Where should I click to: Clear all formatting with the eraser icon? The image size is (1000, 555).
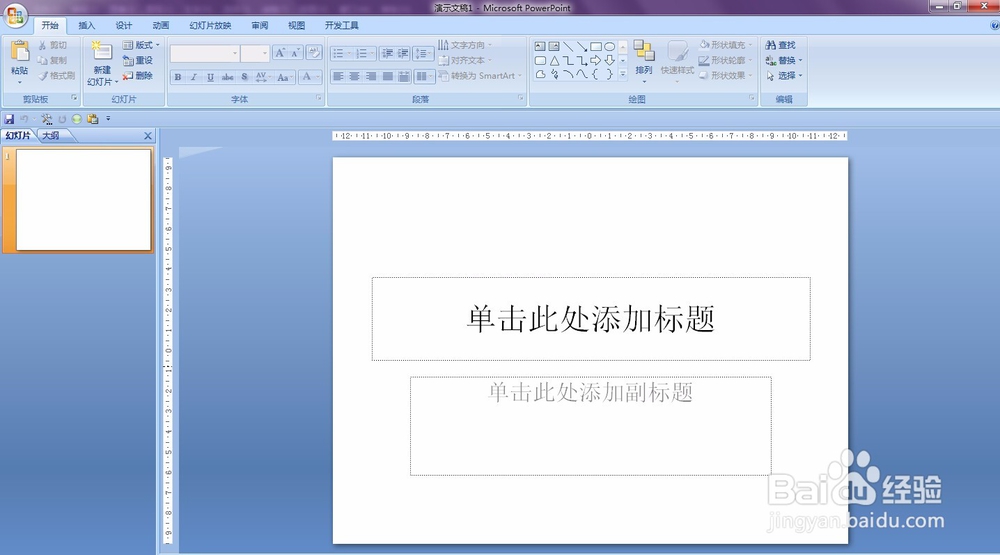click(x=314, y=53)
